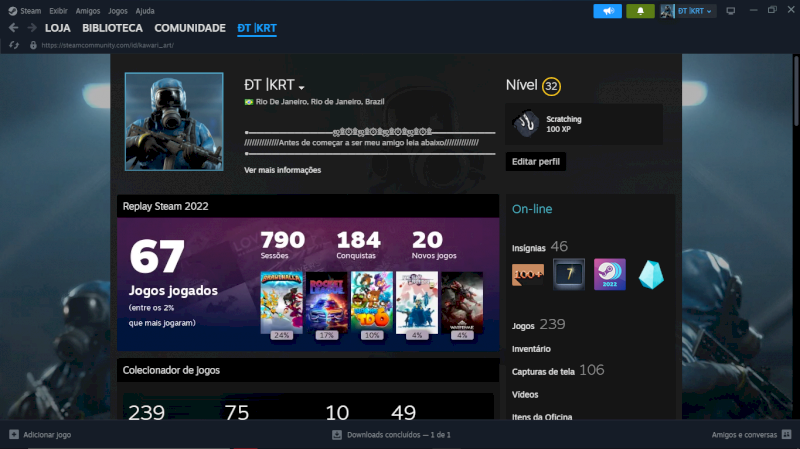Open Vídeos link
Viewport: 800px width, 449px height.
pos(525,394)
